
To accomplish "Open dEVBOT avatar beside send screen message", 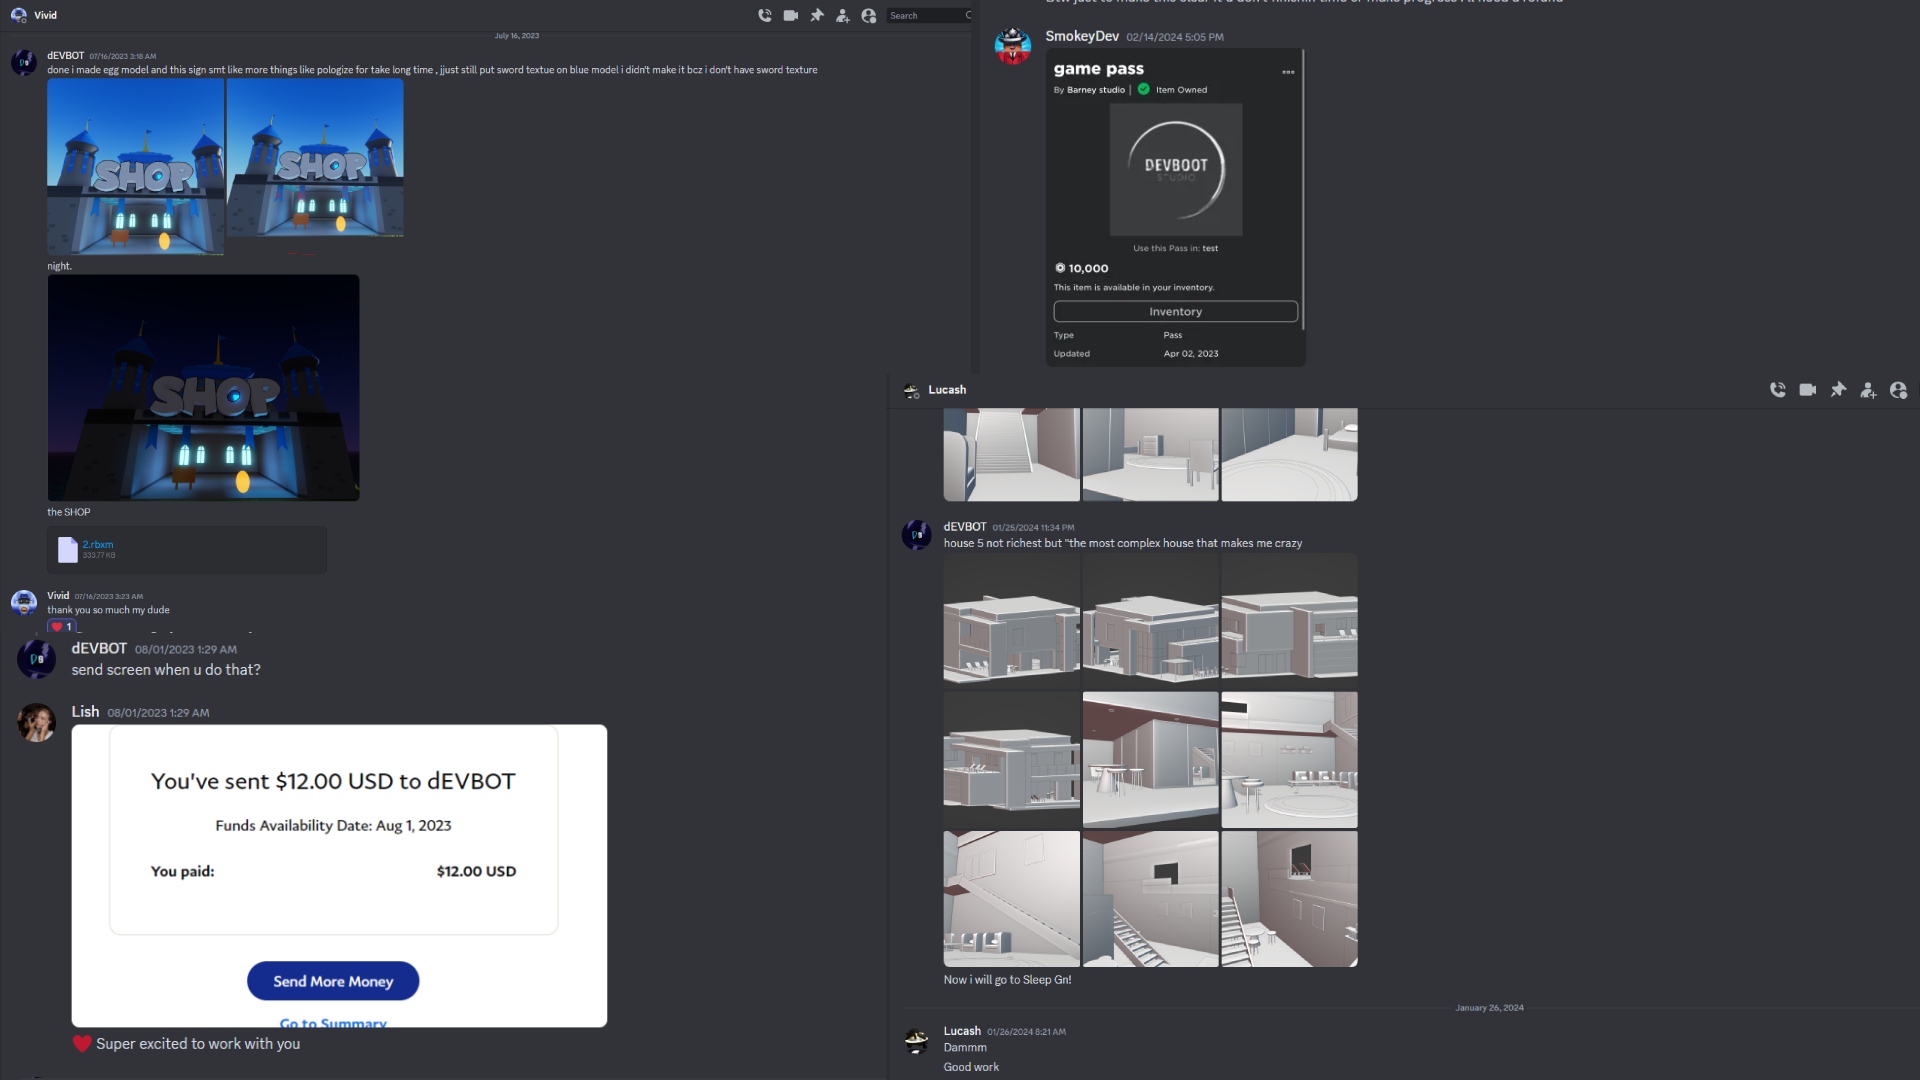I will coord(36,659).
